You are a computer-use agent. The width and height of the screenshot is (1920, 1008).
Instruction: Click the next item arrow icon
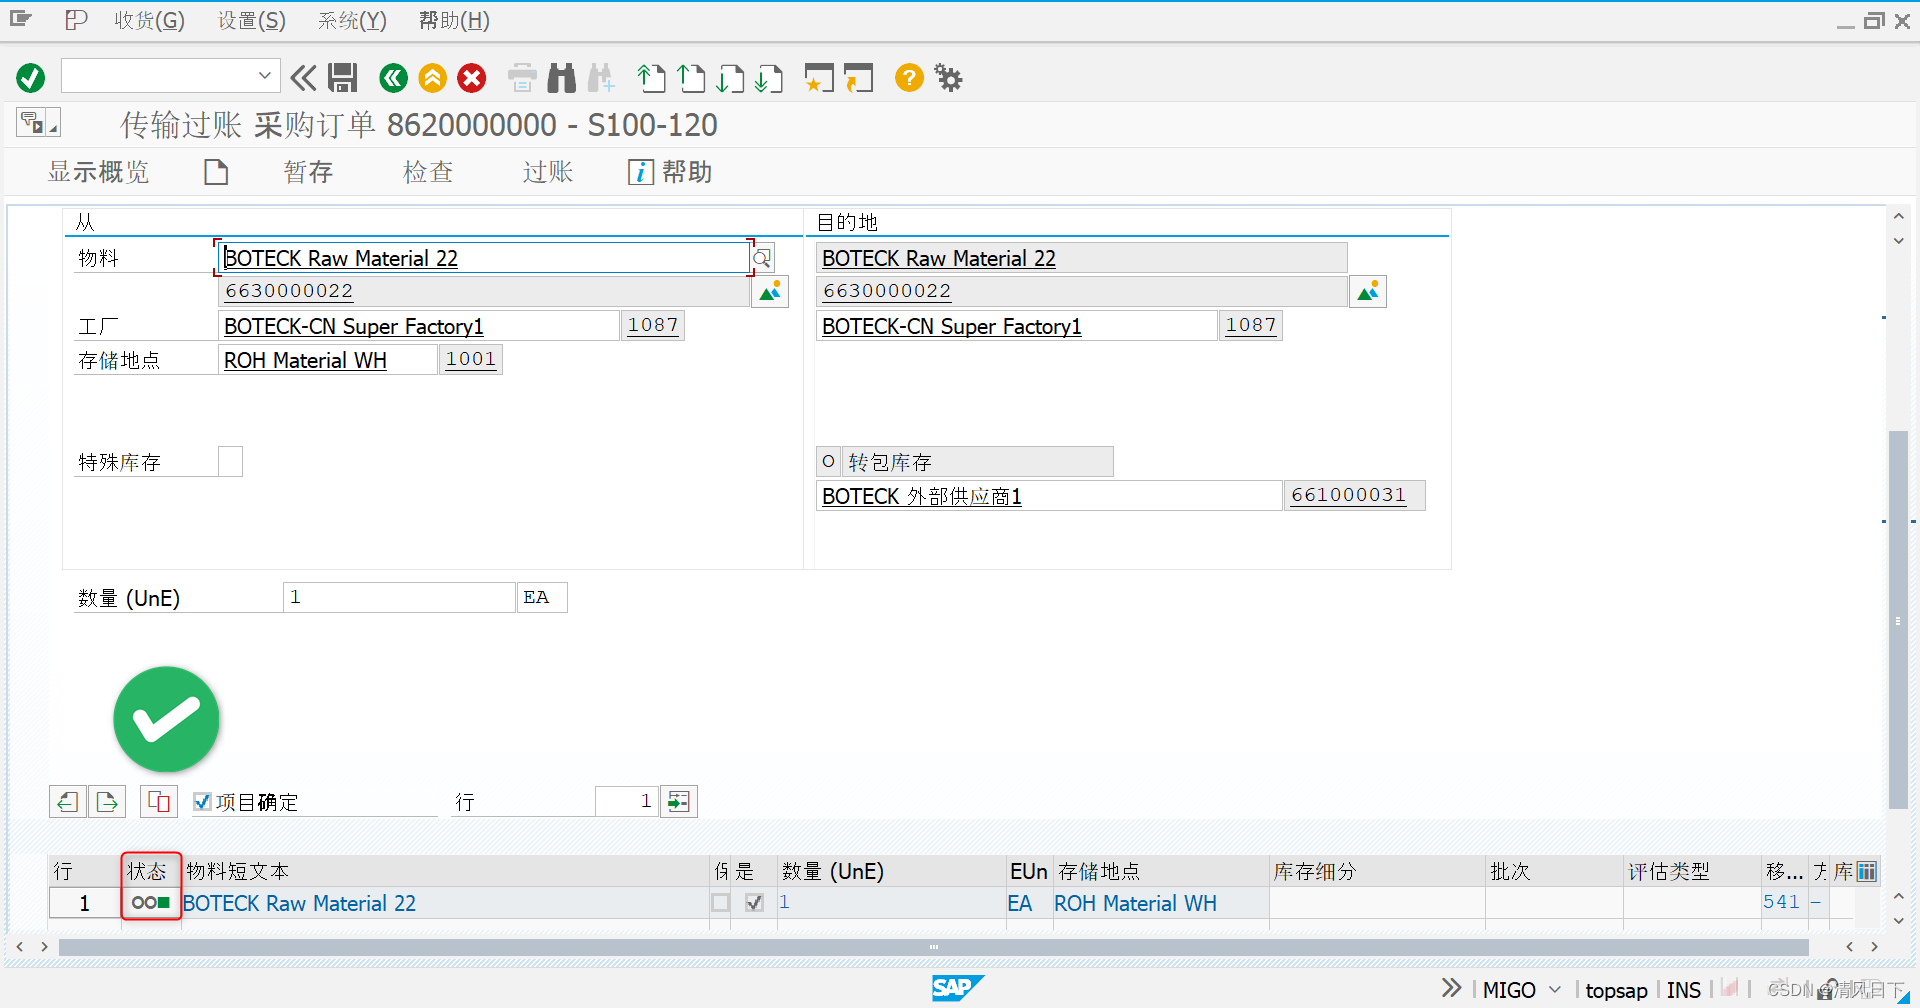[x=107, y=801]
